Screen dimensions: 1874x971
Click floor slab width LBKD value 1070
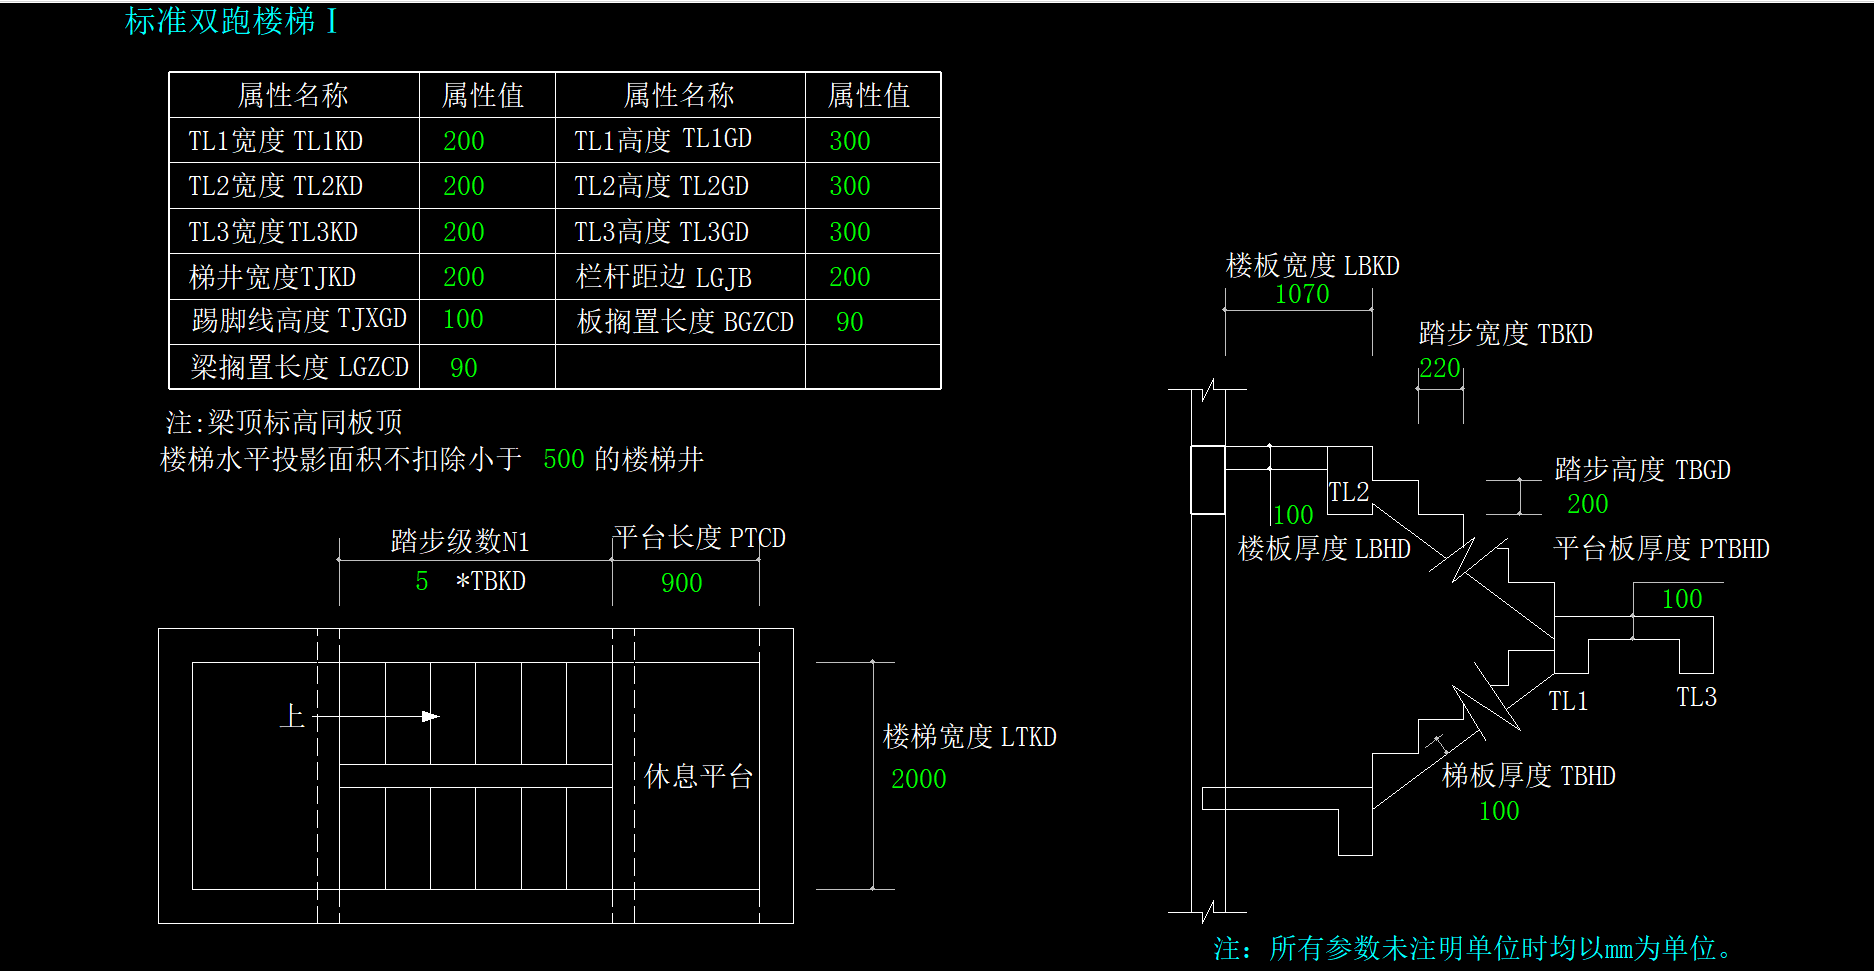(1302, 294)
